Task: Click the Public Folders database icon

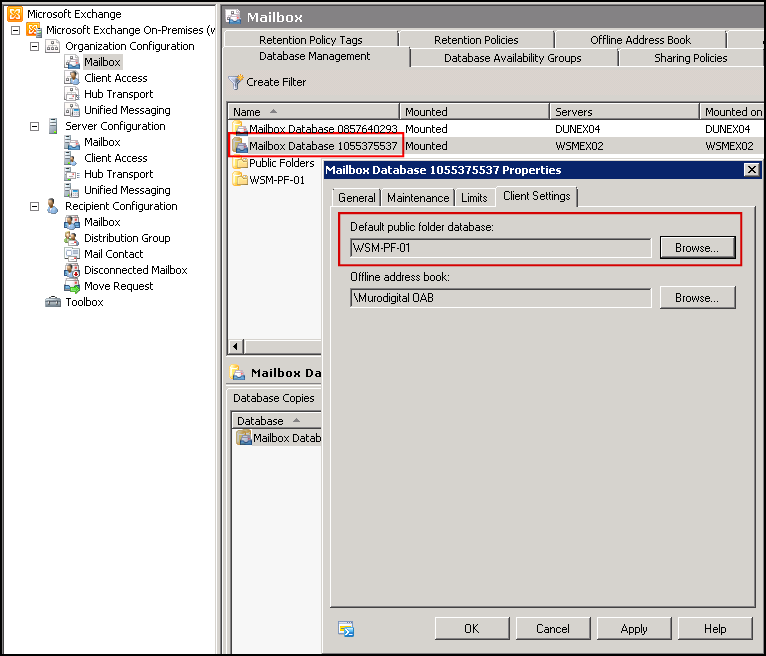Action: point(240,163)
